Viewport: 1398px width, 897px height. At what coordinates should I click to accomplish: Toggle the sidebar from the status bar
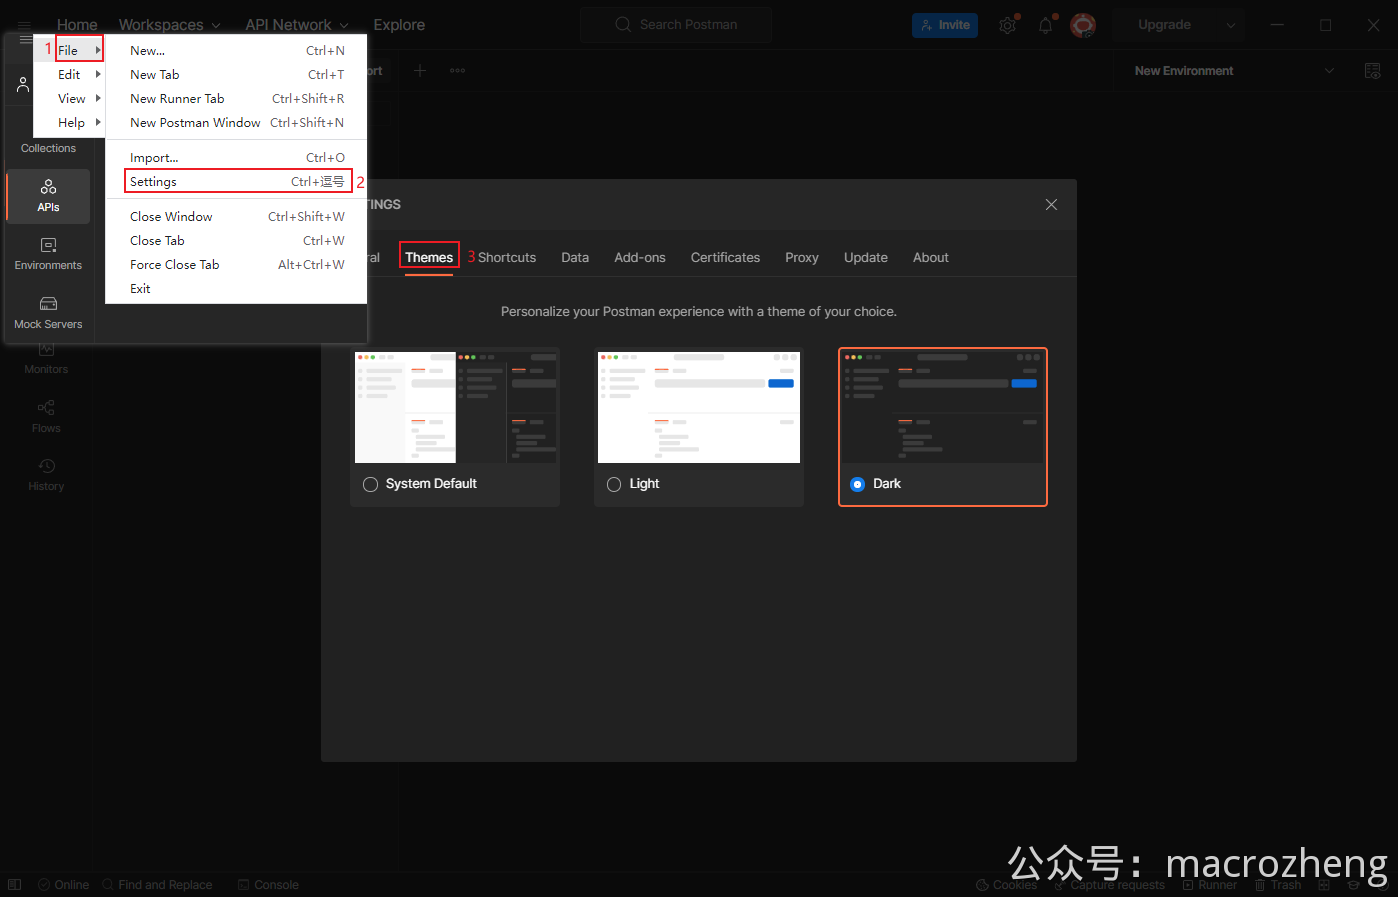(15, 885)
